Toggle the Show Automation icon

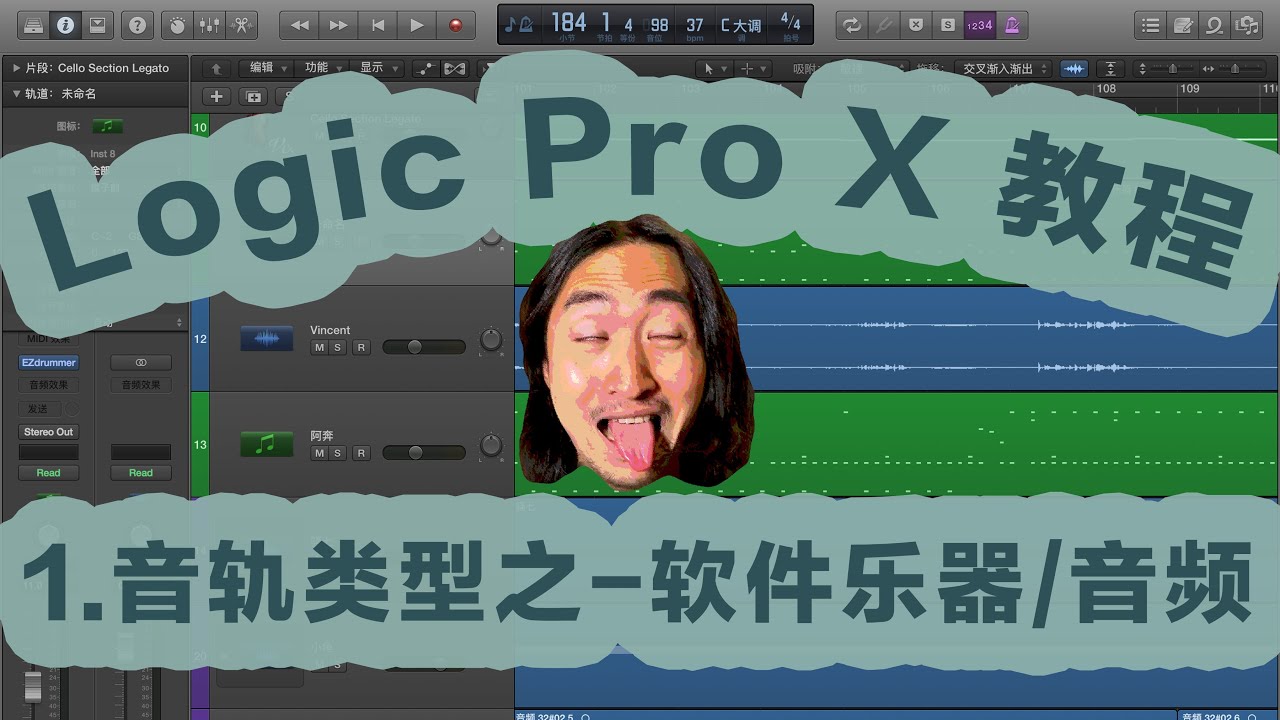tap(427, 68)
